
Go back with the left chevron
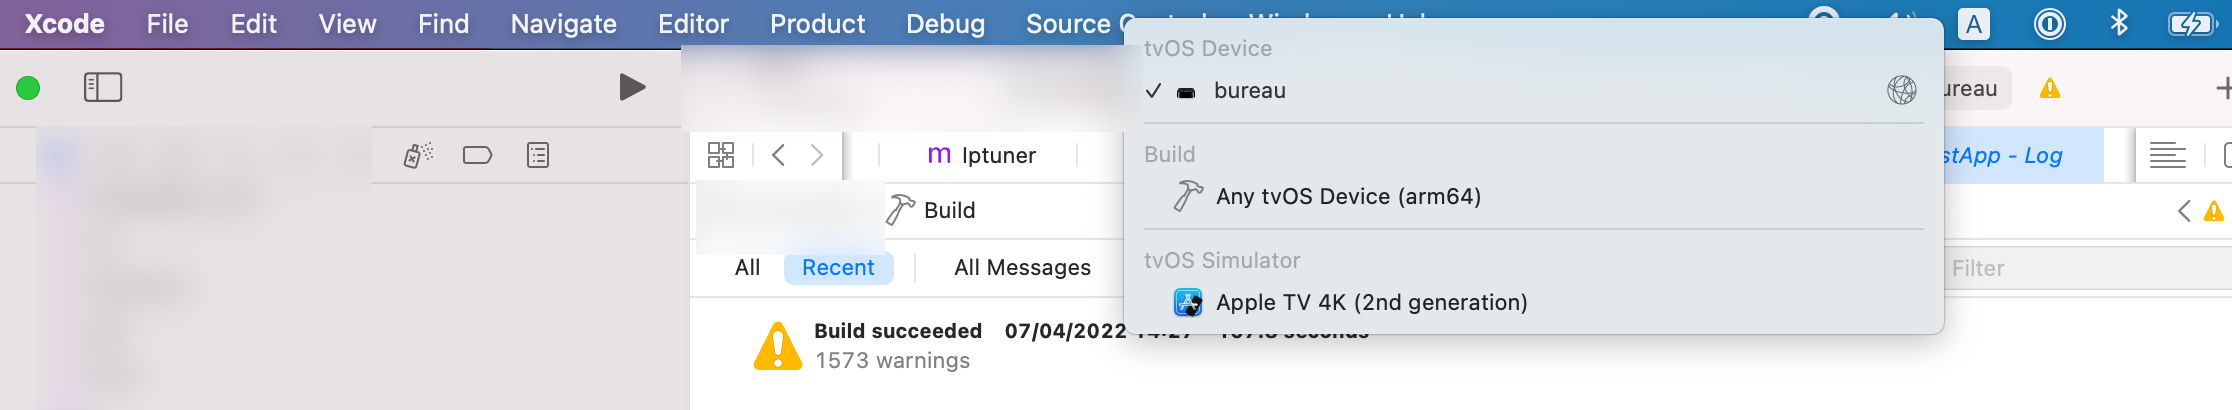point(779,155)
